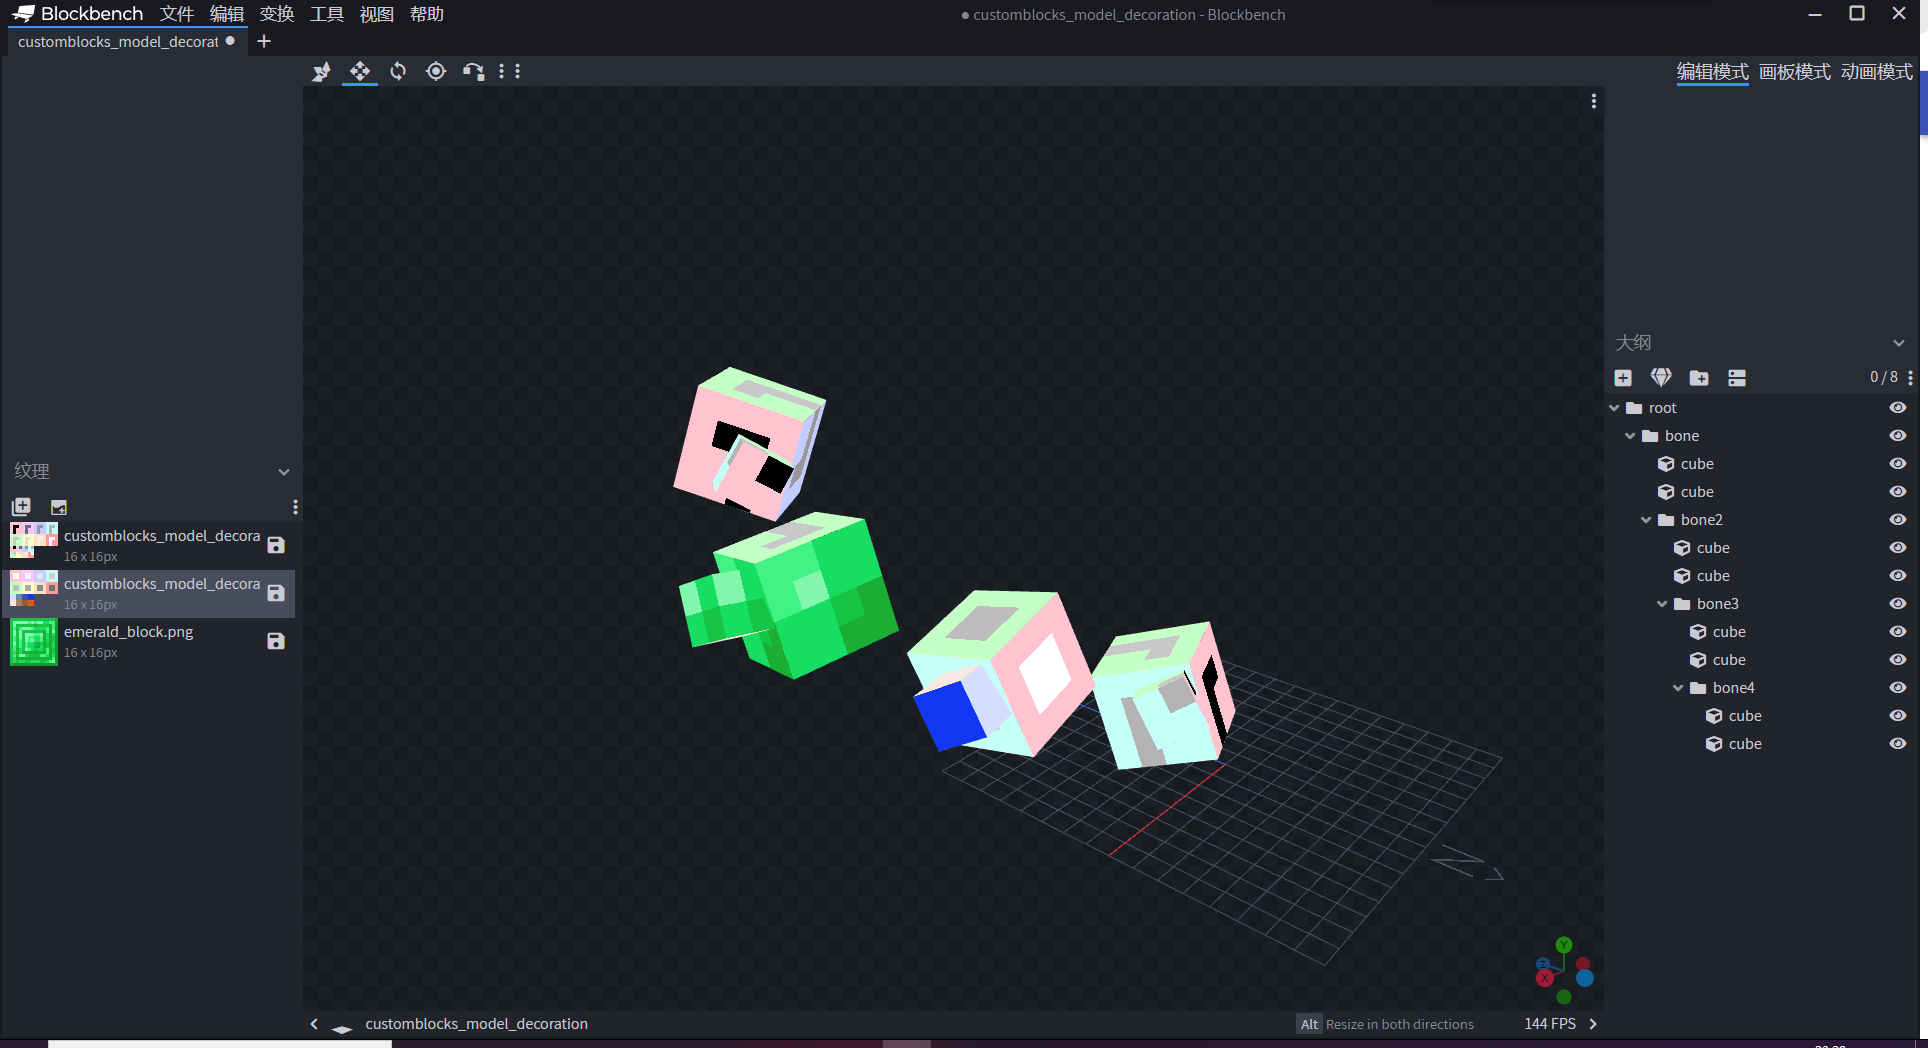Select the Move tool
The width and height of the screenshot is (1928, 1048).
(x=360, y=71)
